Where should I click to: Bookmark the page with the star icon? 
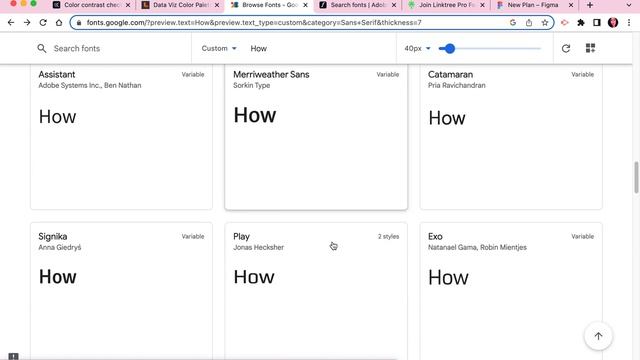pyautogui.click(x=545, y=22)
